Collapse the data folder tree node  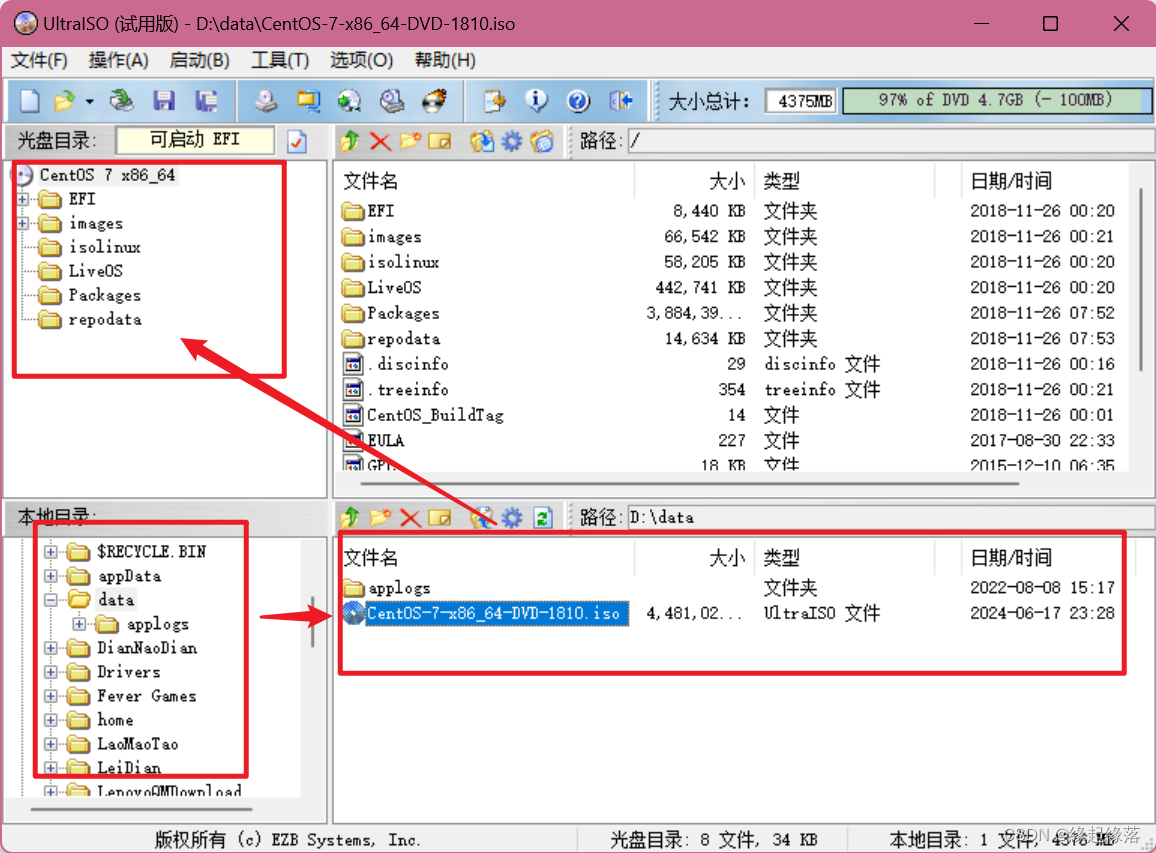[x=50, y=600]
